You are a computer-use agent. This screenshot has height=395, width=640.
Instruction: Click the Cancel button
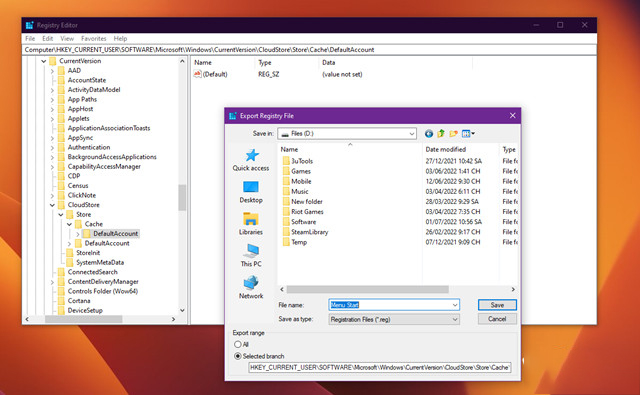point(497,319)
